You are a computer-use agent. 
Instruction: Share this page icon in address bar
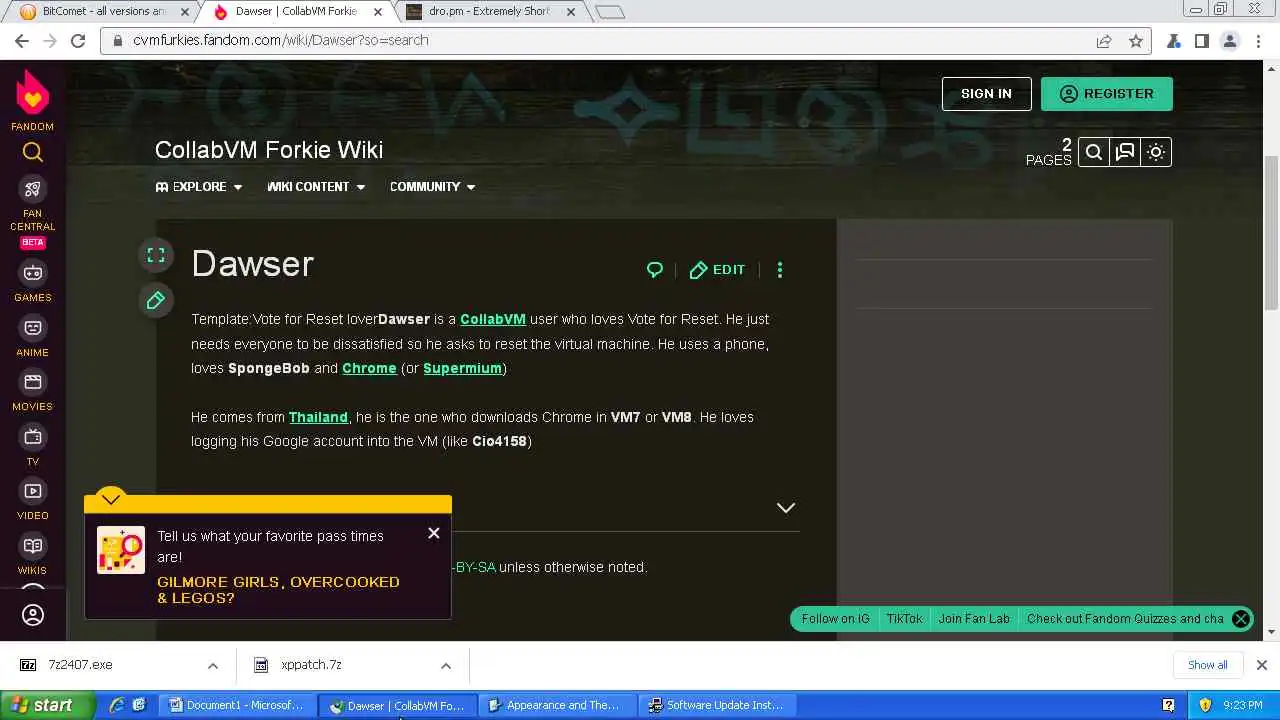(x=1104, y=41)
